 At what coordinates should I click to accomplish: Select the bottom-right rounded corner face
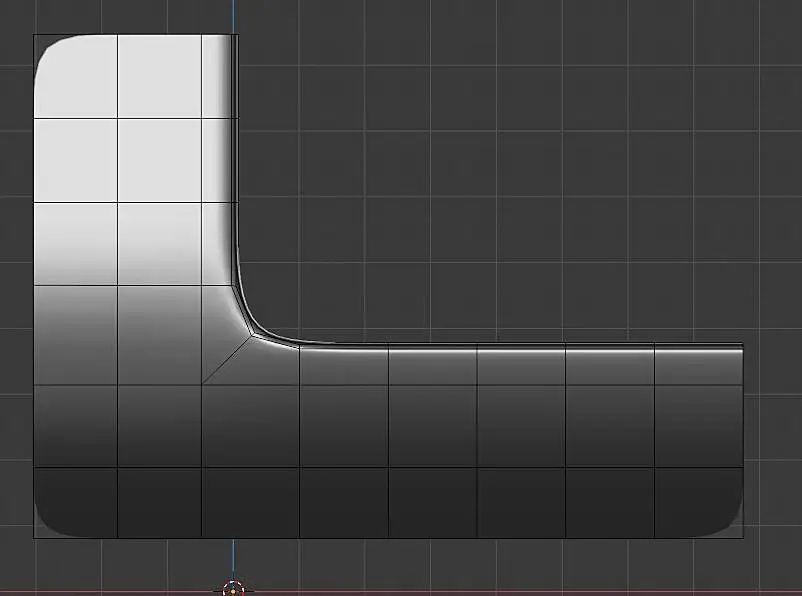pos(699,502)
